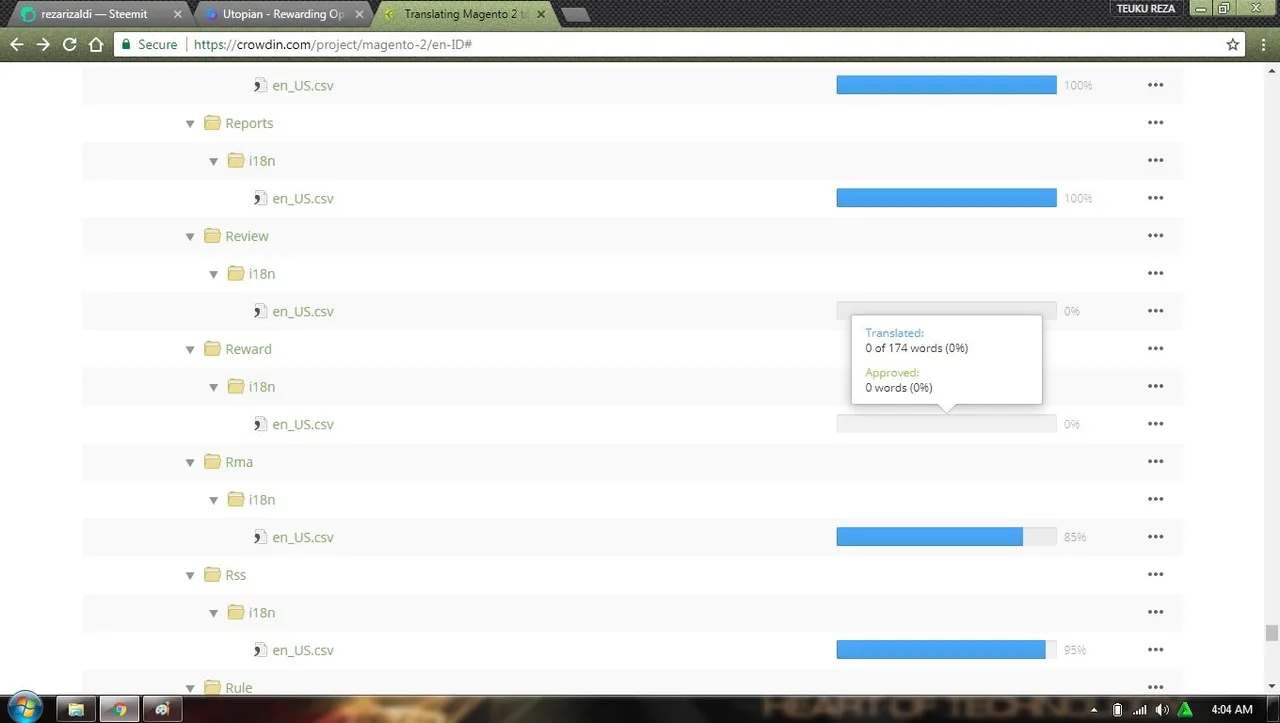The image size is (1280, 723).
Task: Click the Reports full progress bar
Action: [946, 198]
